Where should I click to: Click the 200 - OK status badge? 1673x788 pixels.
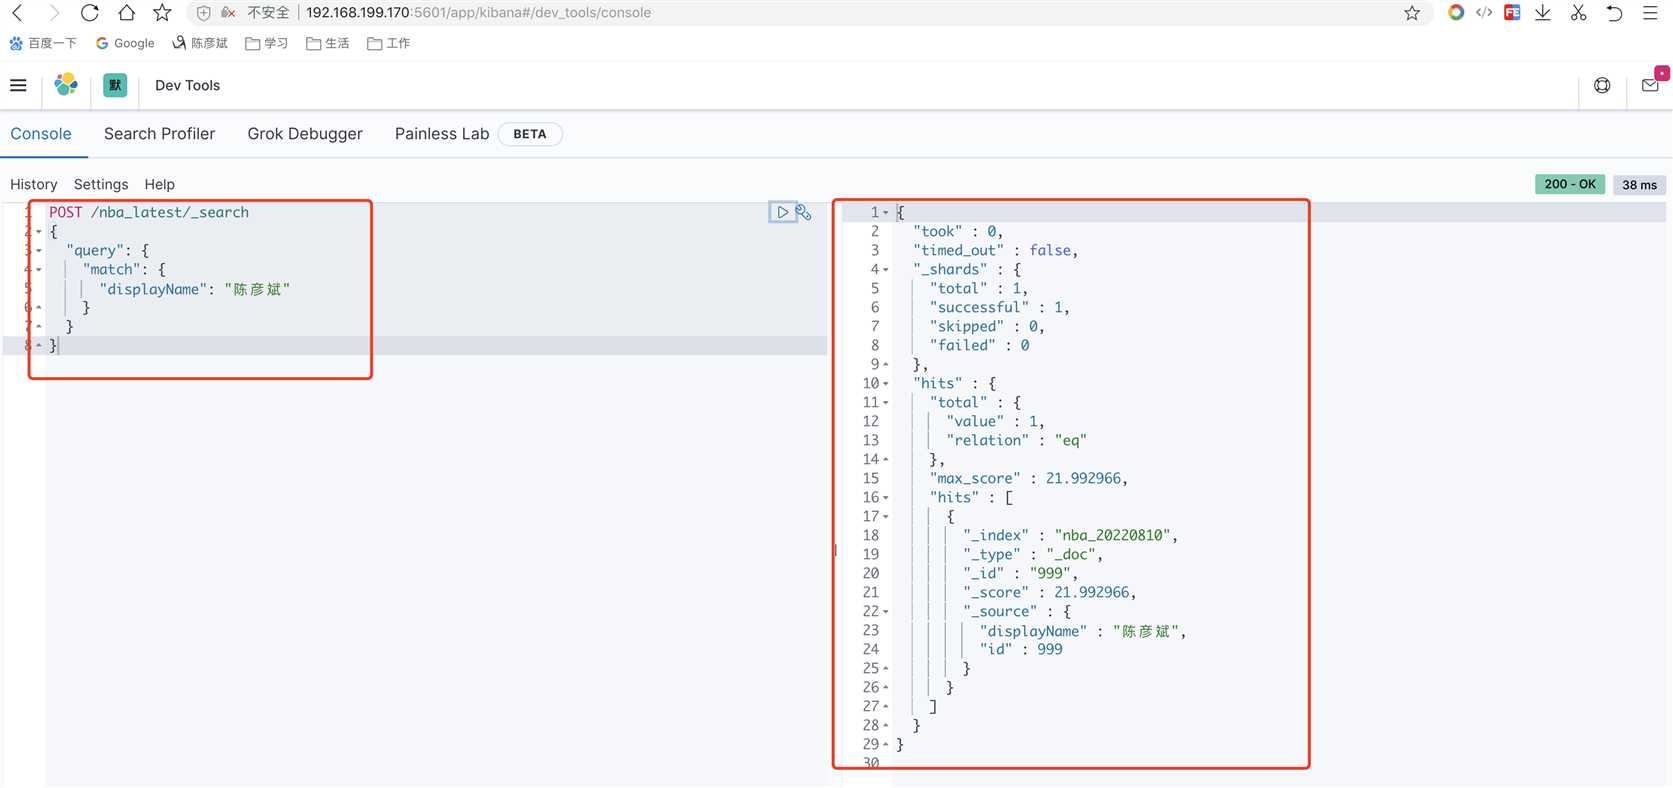[x=1570, y=184]
